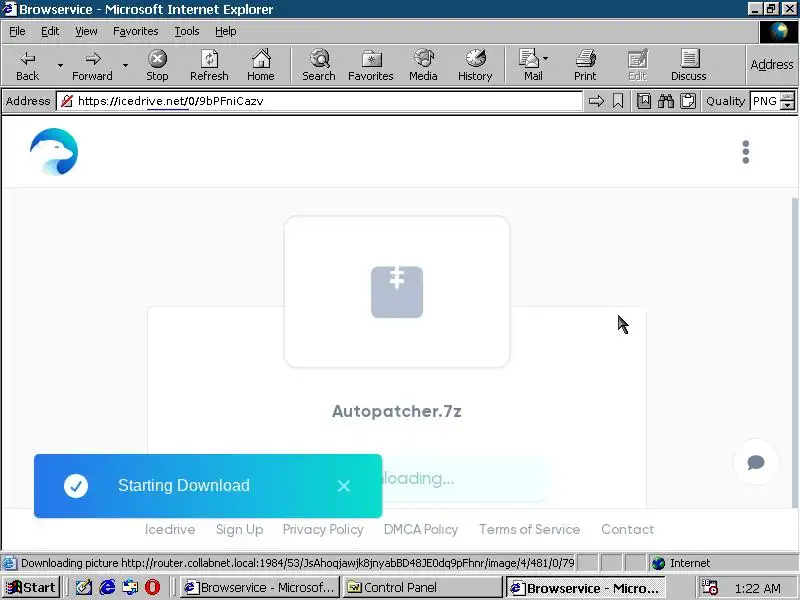Open the Search pane
800x600 pixels.
(x=319, y=65)
